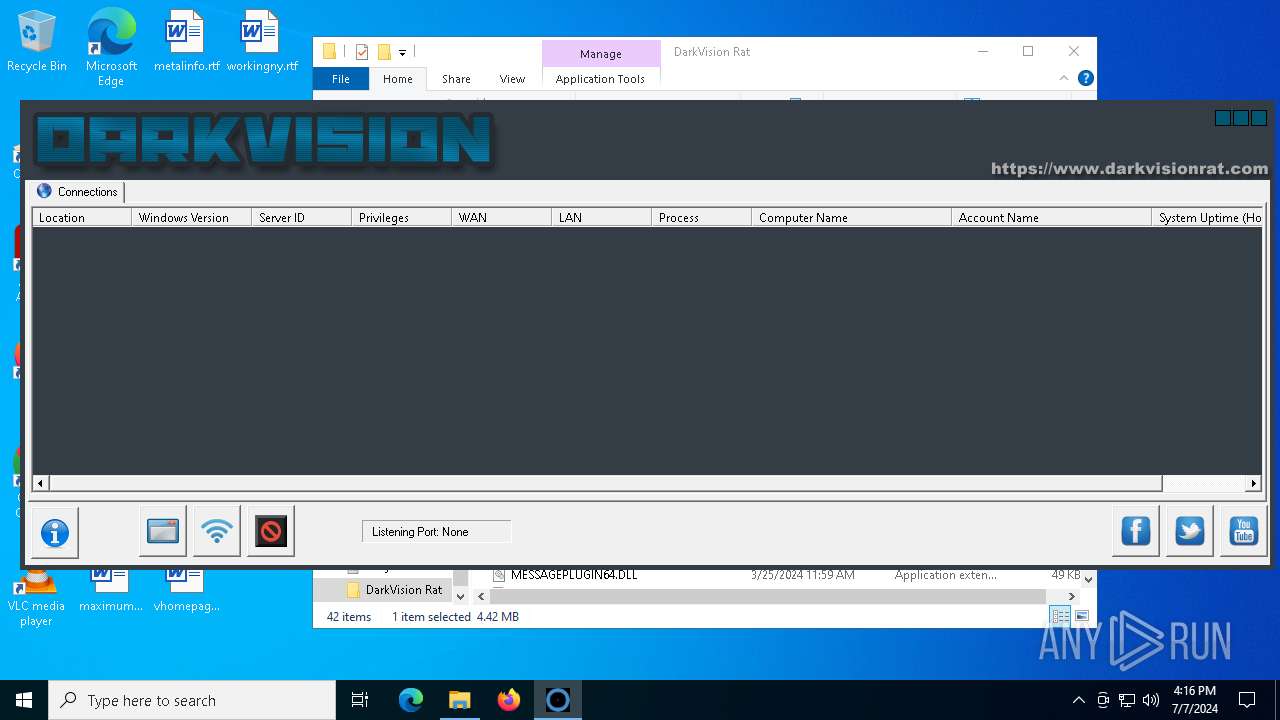This screenshot has height=720, width=1280.
Task: Click the System Uptime column header
Action: coord(1207,217)
